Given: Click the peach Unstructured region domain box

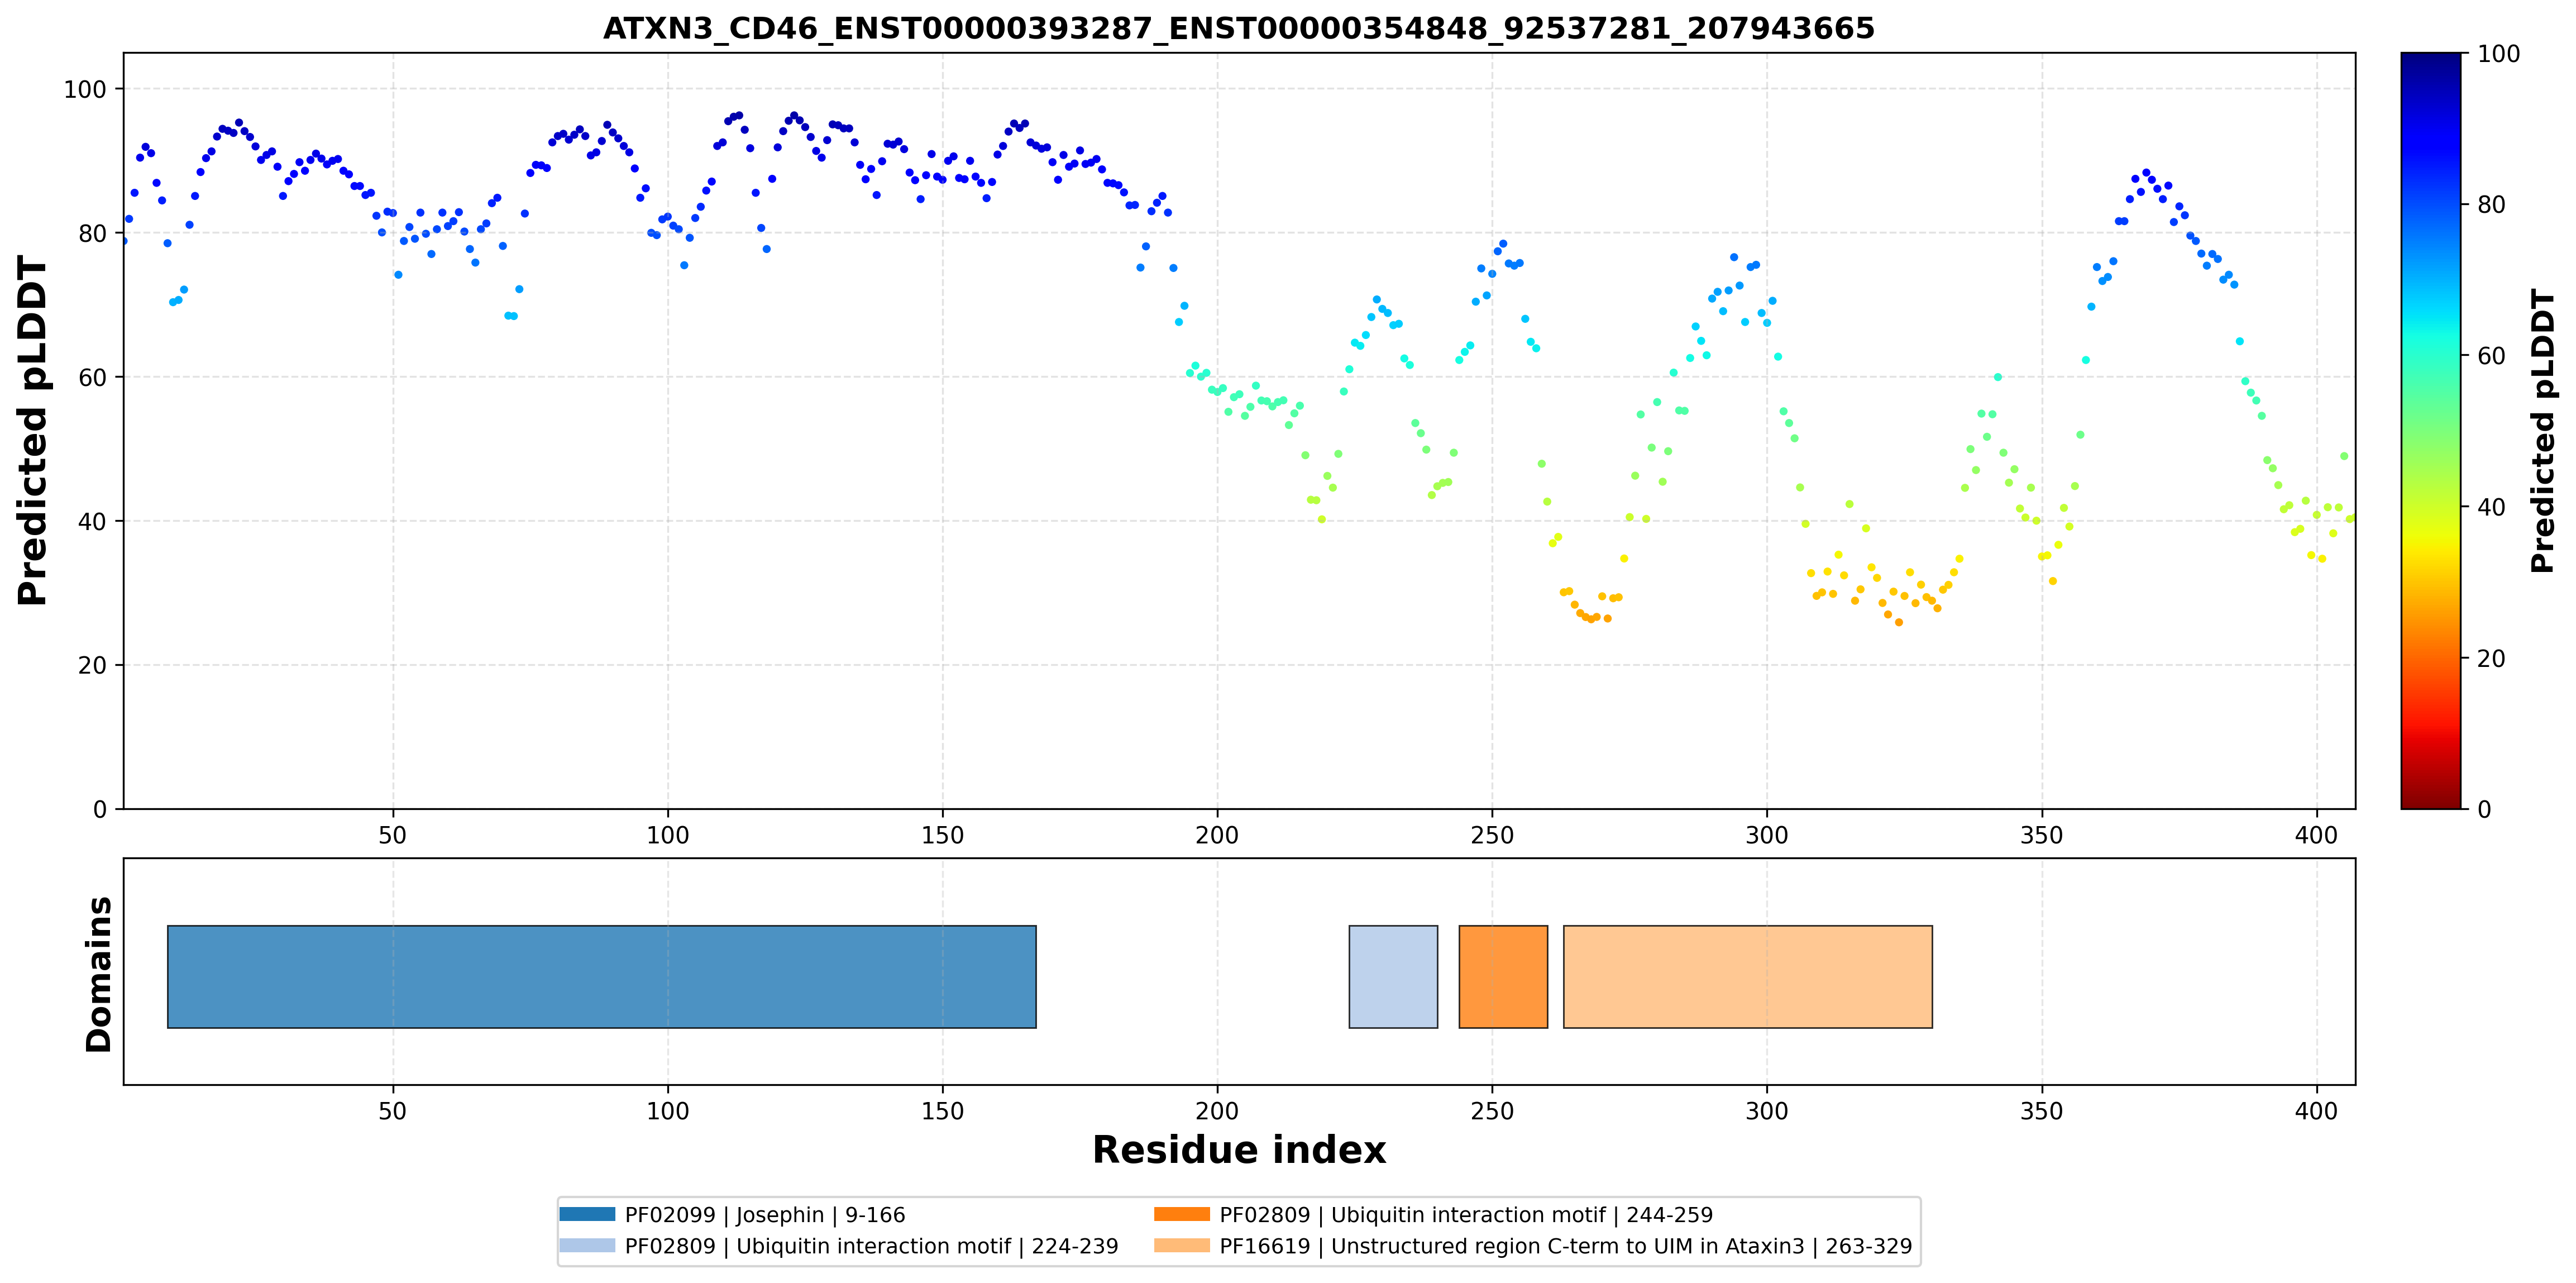Looking at the screenshot, I should click(1747, 976).
